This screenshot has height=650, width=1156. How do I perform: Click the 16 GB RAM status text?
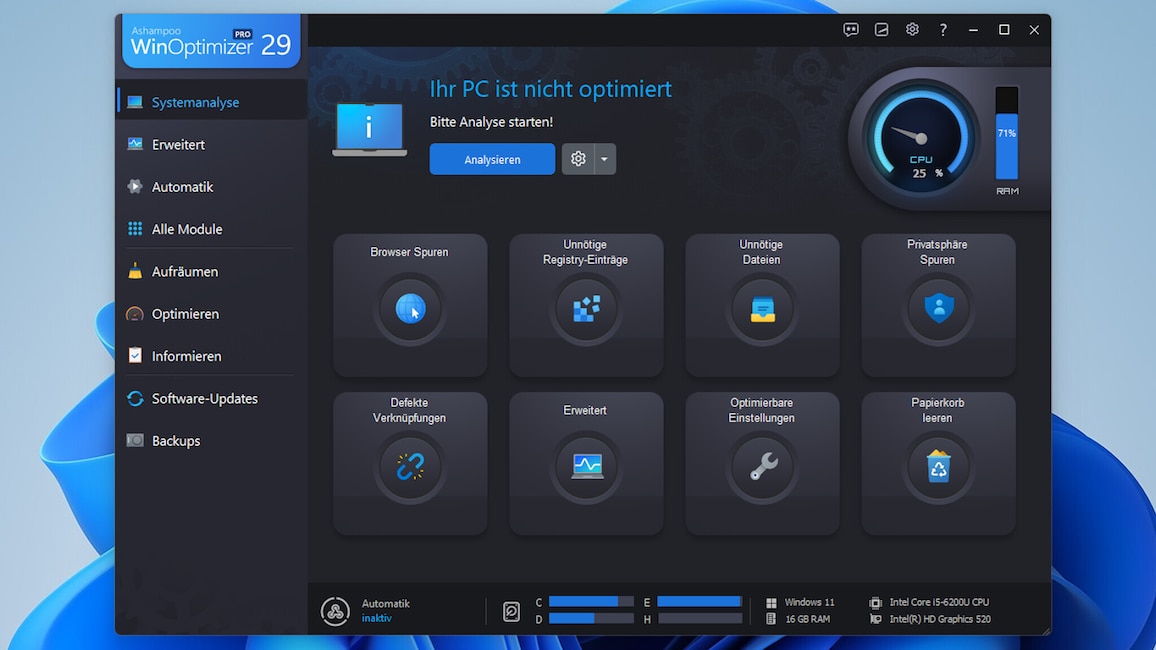click(x=807, y=619)
